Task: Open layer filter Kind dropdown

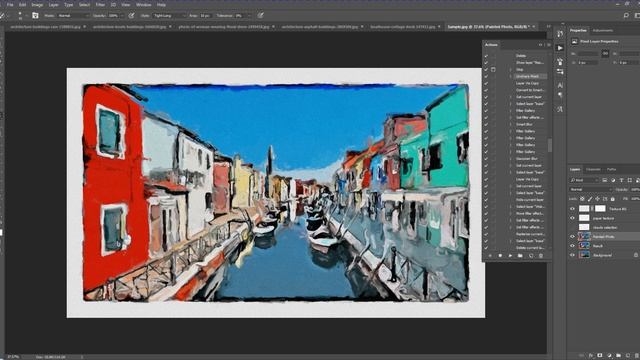Action: 583,180
